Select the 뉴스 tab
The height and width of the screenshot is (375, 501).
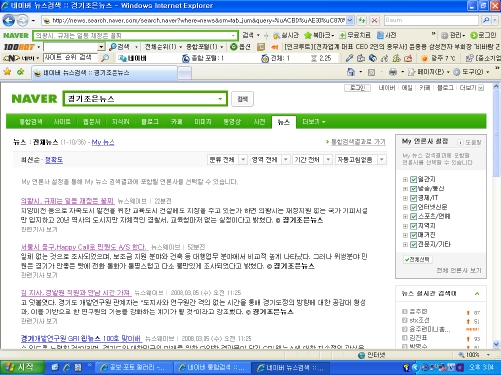point(283,122)
